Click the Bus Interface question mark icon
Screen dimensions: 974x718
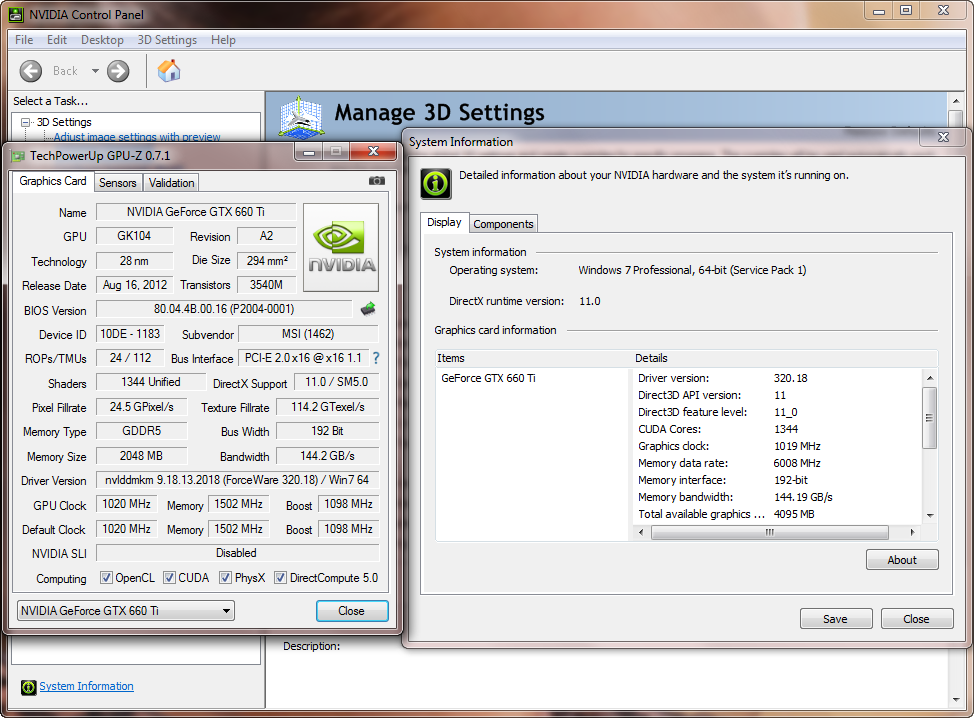(376, 358)
